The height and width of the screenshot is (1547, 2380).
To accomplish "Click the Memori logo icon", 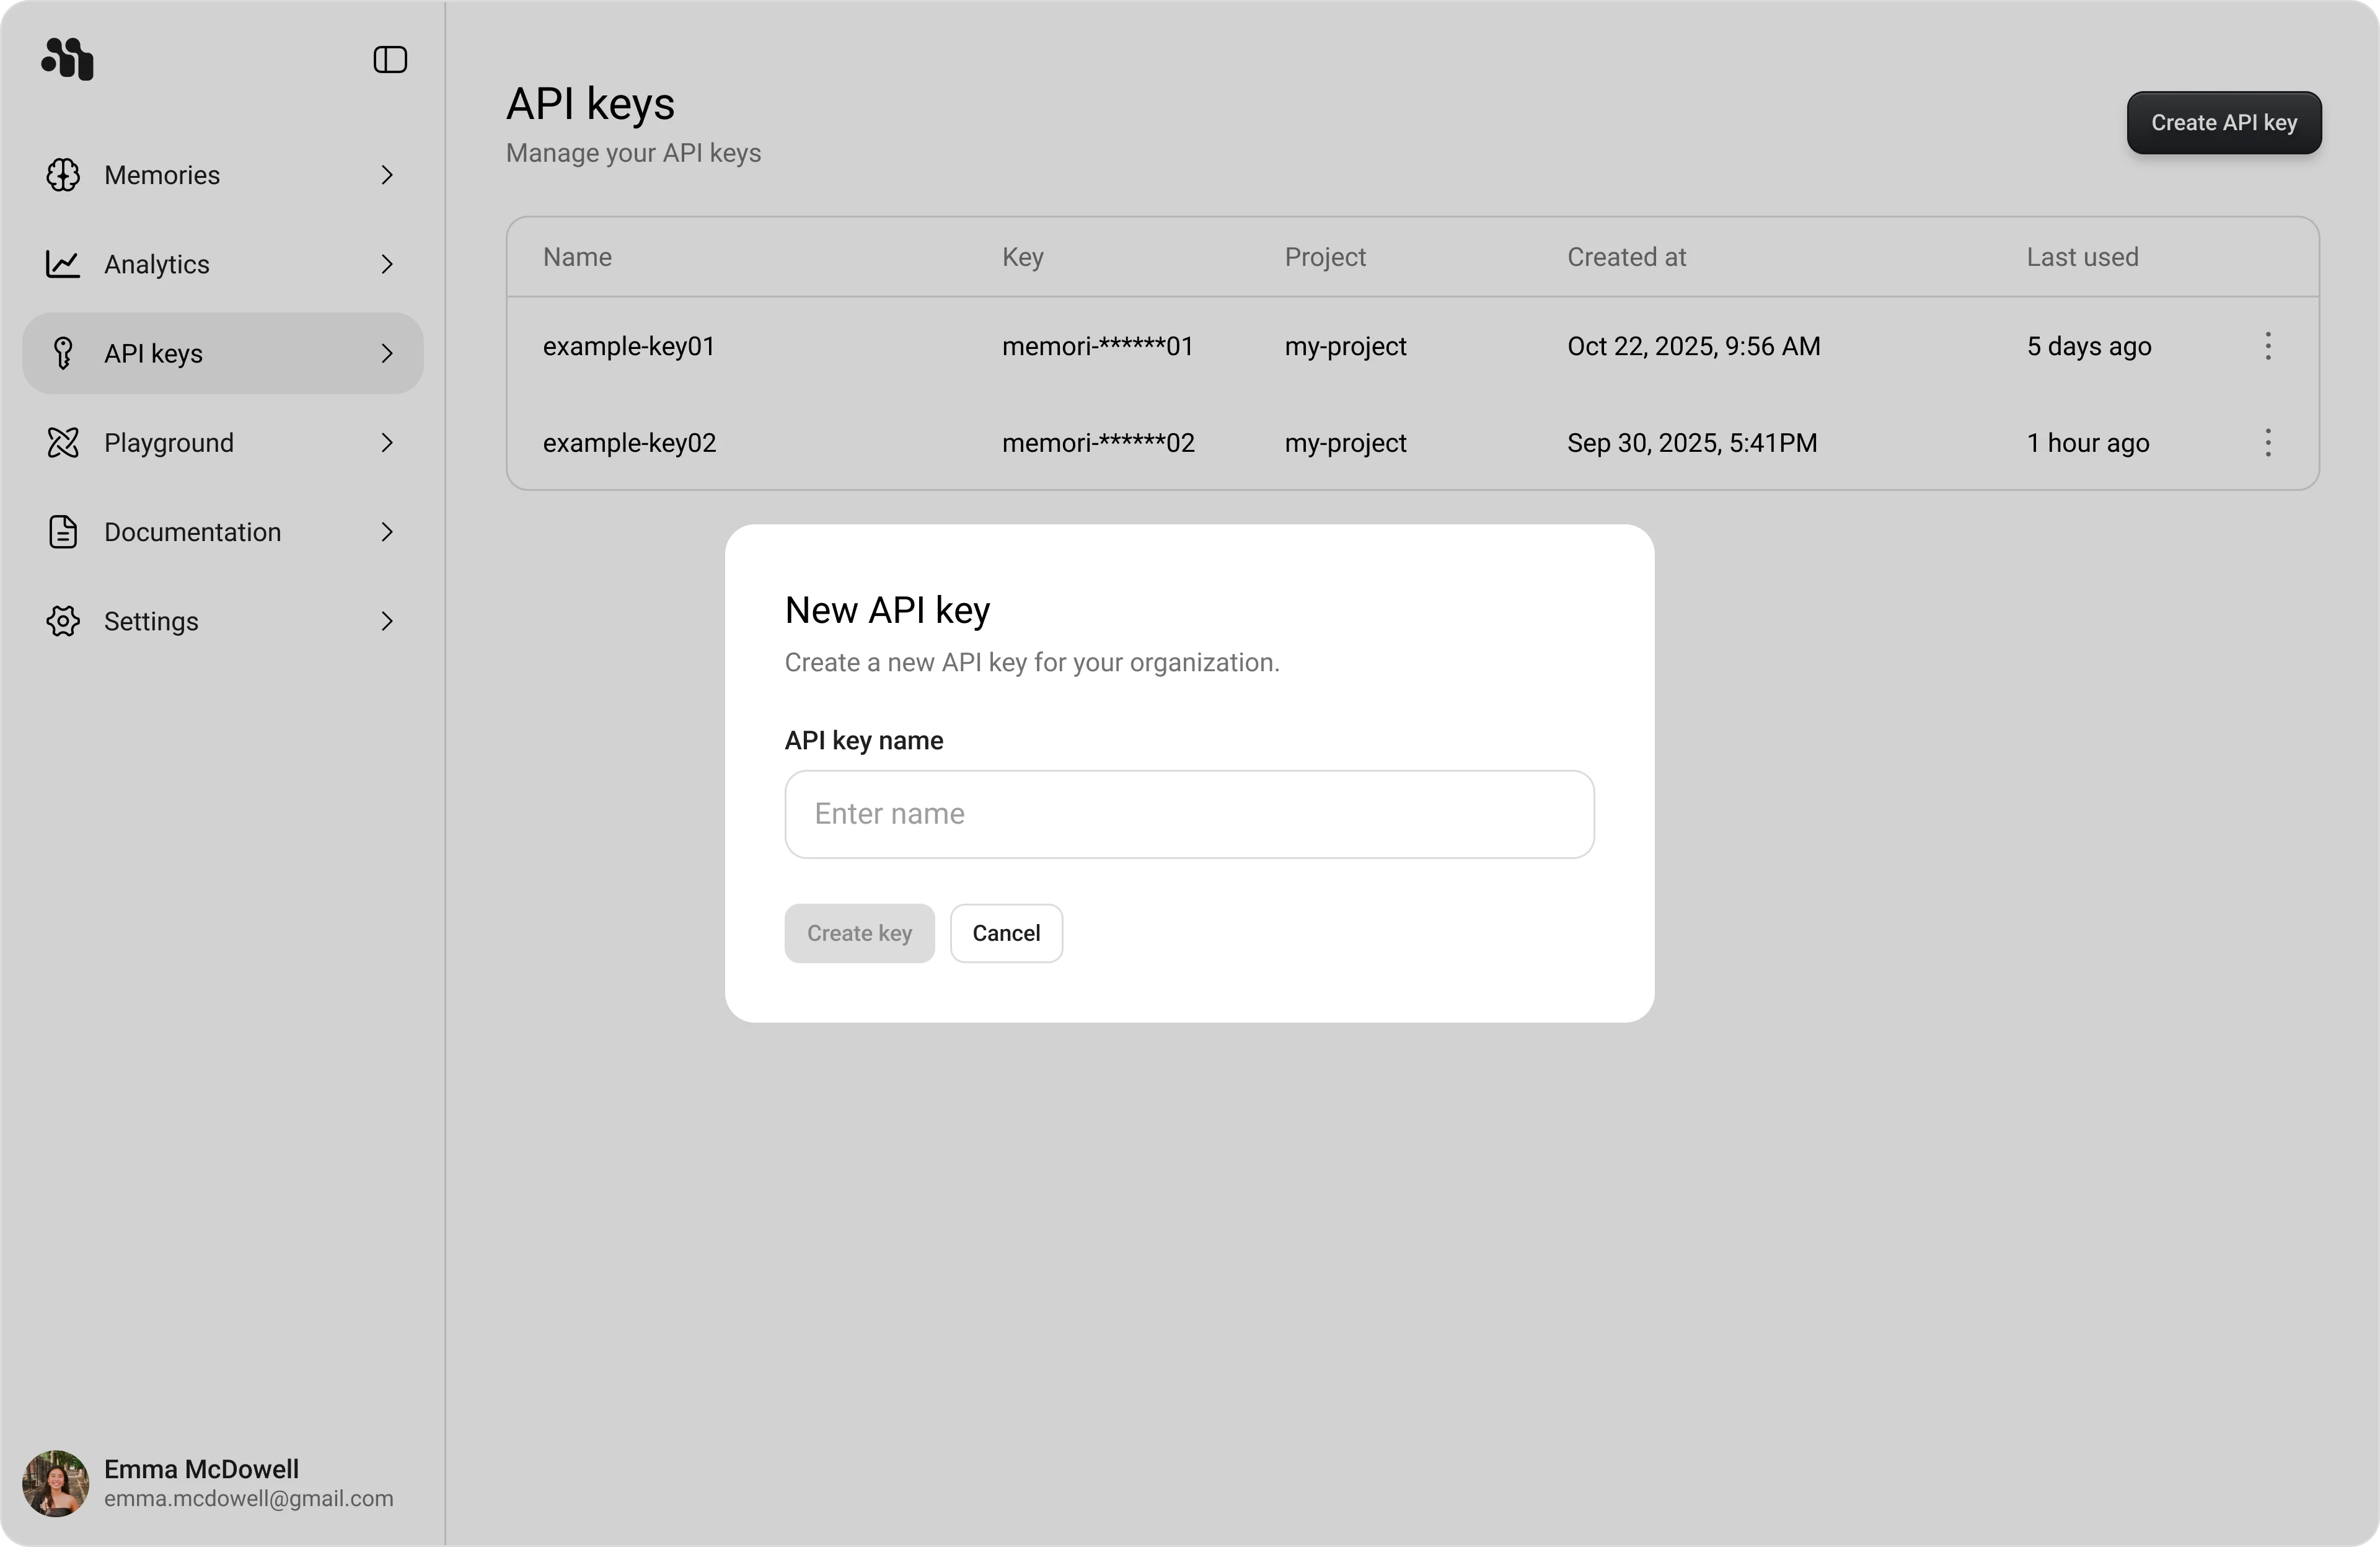I will coord(67,59).
